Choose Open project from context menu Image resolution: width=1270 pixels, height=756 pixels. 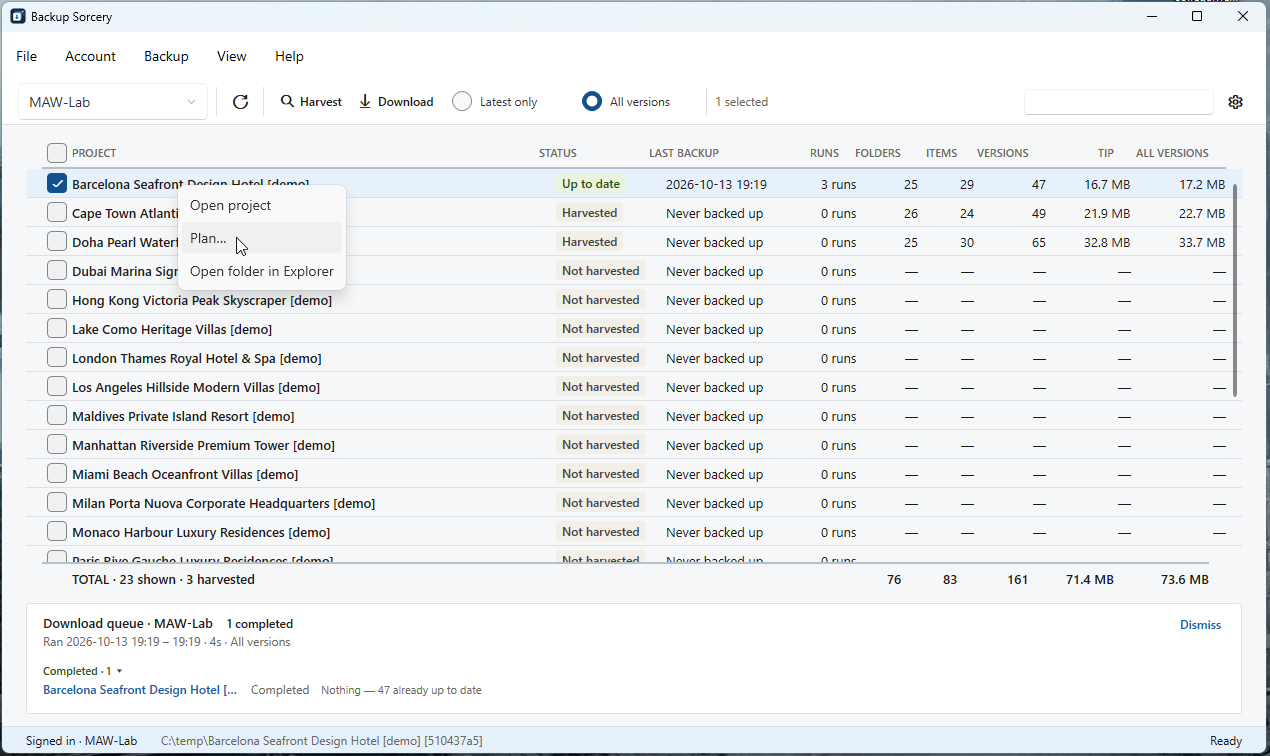[262, 205]
